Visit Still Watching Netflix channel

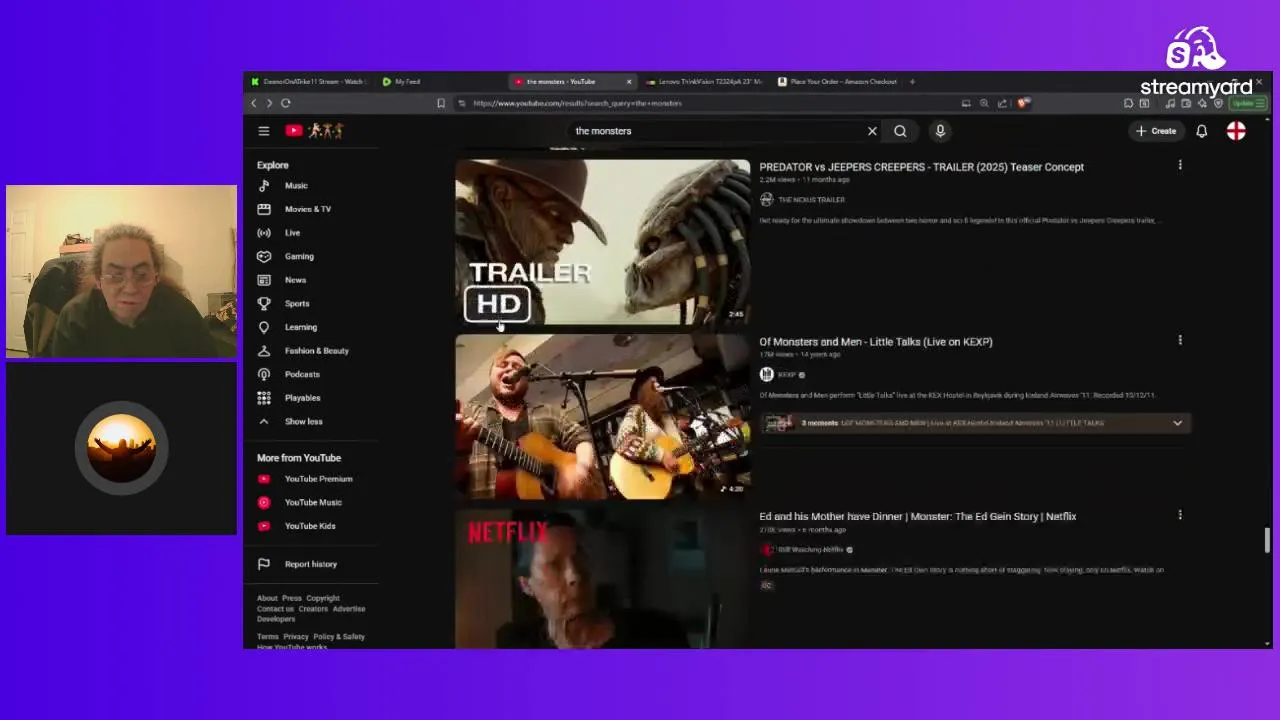pos(811,550)
